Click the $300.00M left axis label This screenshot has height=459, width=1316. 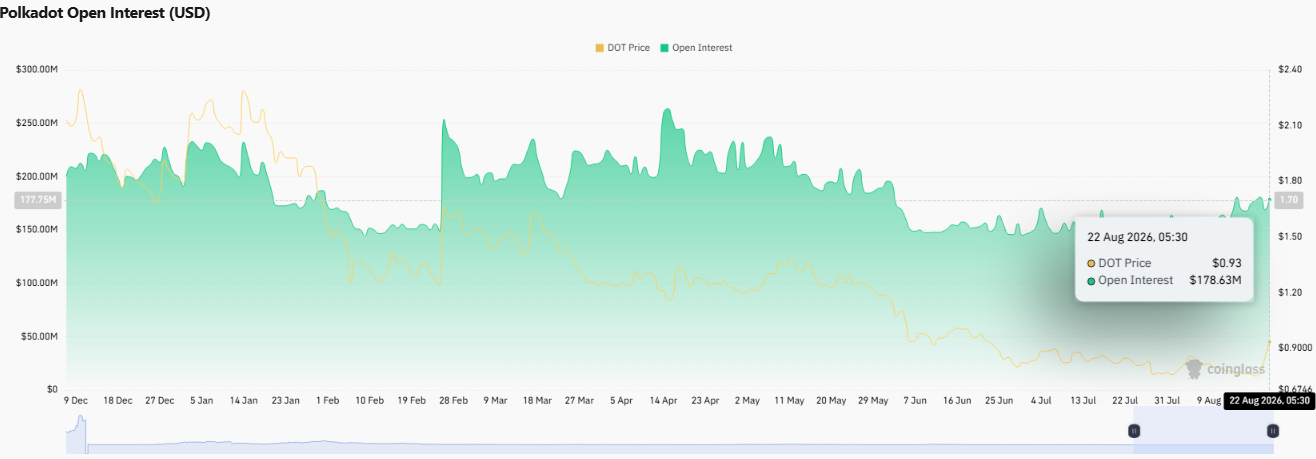click(x=37, y=69)
